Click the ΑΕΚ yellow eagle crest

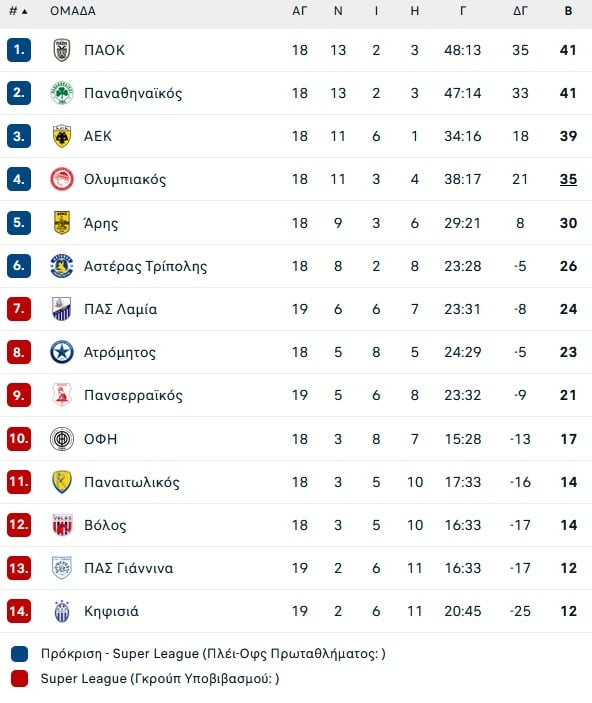(x=61, y=136)
